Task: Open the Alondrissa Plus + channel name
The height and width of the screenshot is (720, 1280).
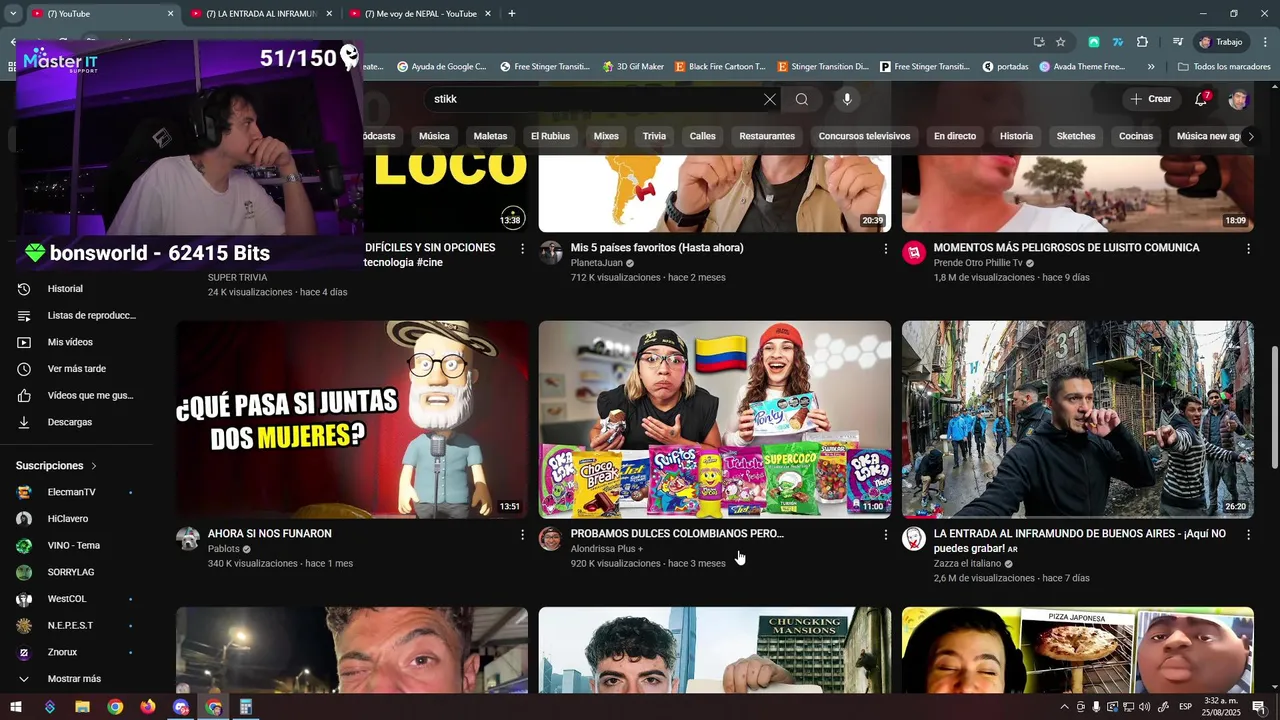Action: 607,549
